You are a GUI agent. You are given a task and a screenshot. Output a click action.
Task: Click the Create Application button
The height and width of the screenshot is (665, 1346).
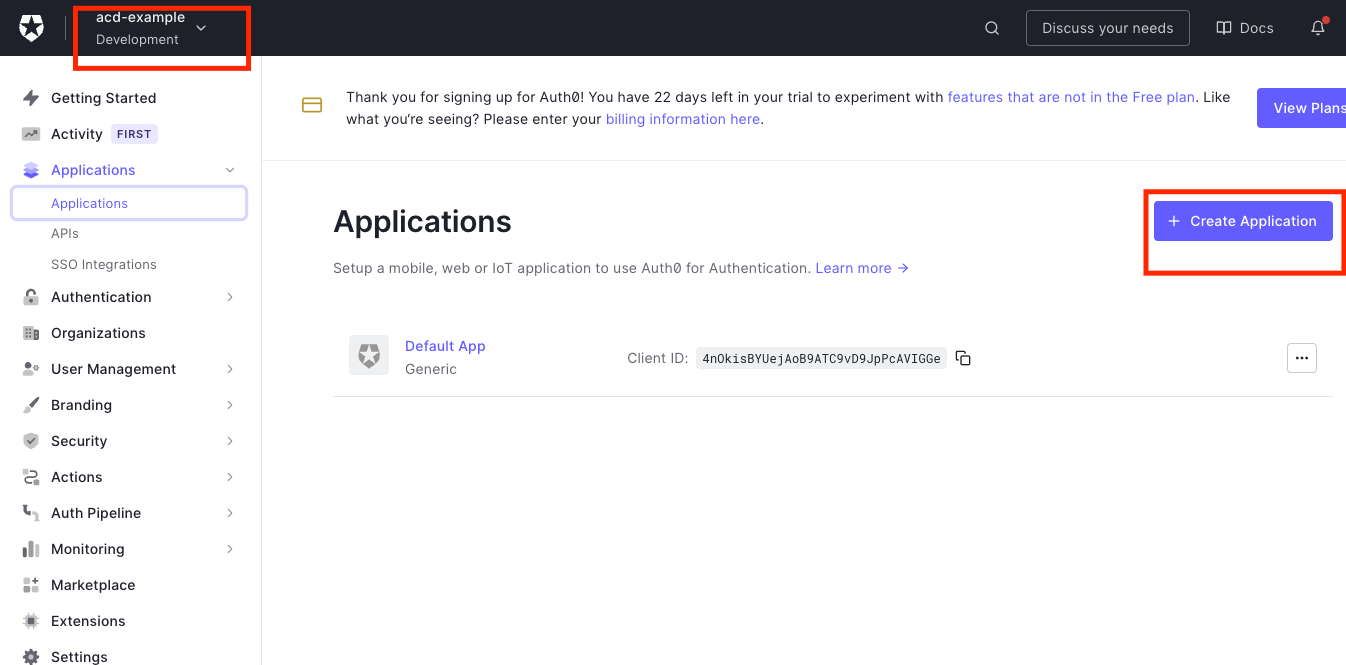point(1243,221)
